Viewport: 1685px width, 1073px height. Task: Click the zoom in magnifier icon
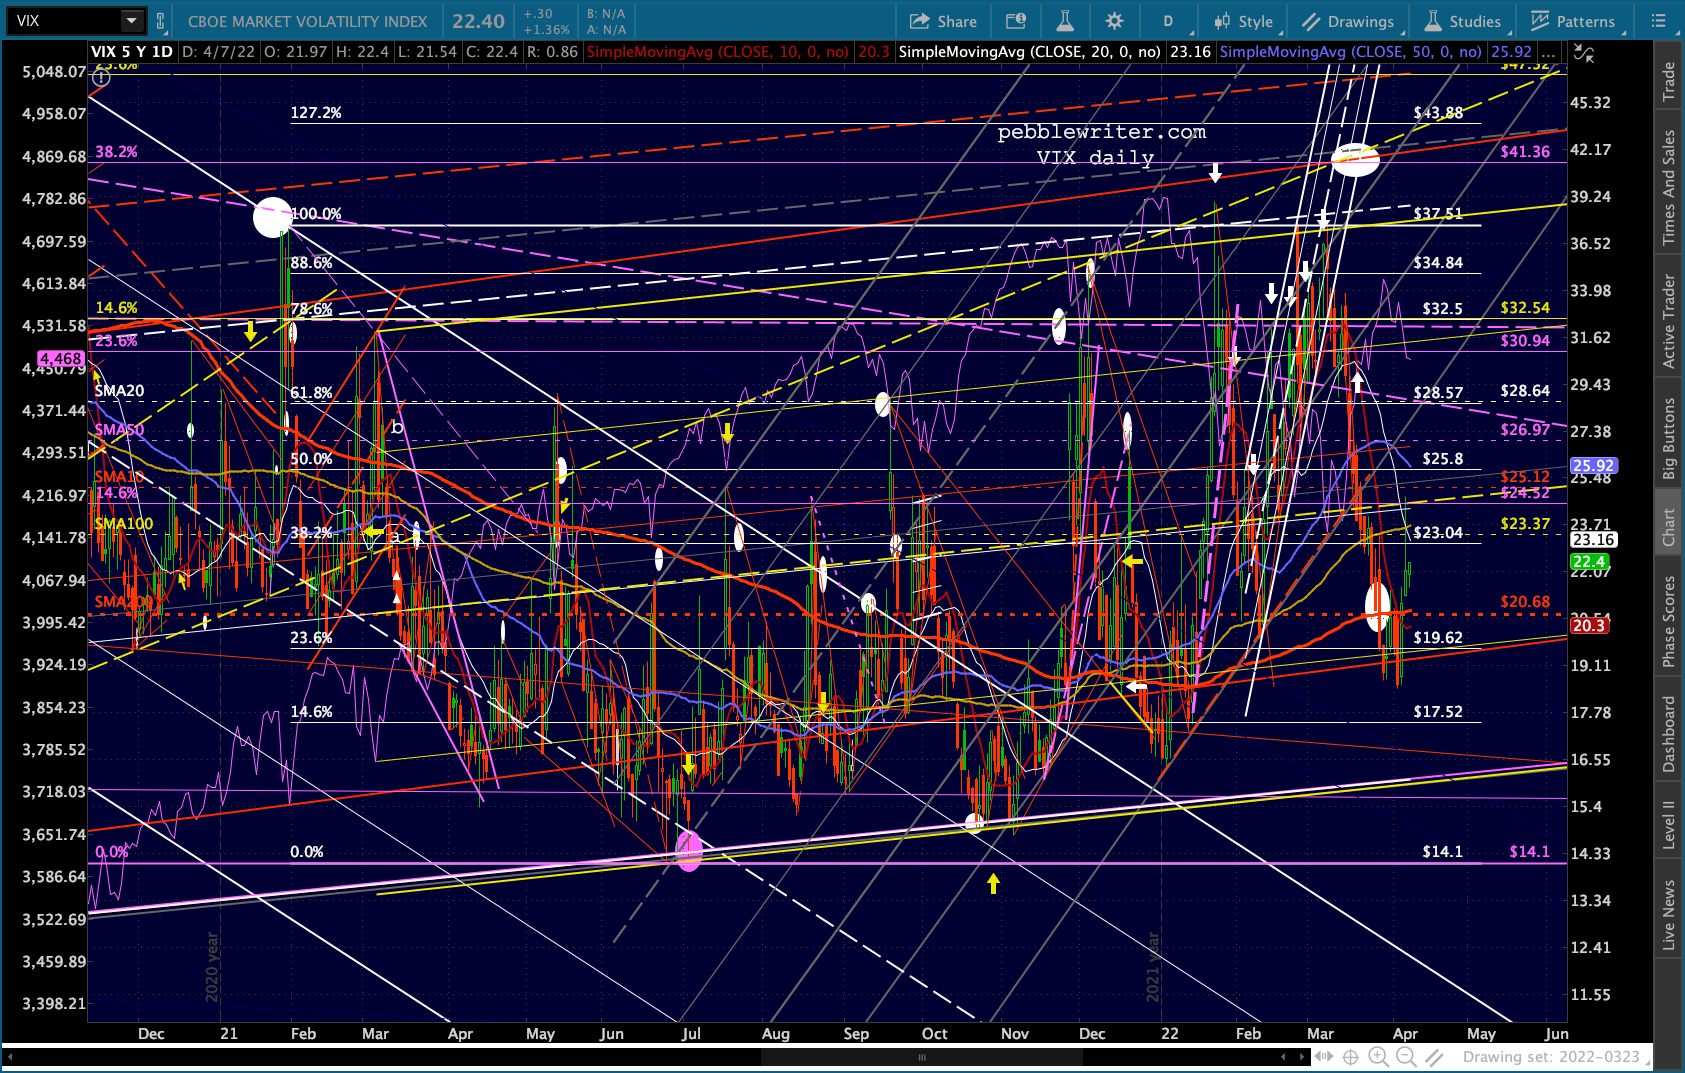(1378, 1057)
